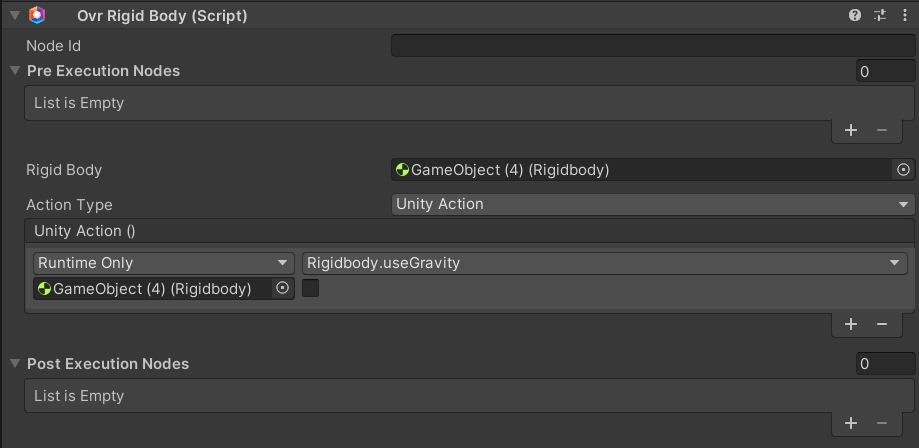Add a new Unity Action listener
This screenshot has width=919, height=448.
pyautogui.click(x=851, y=324)
